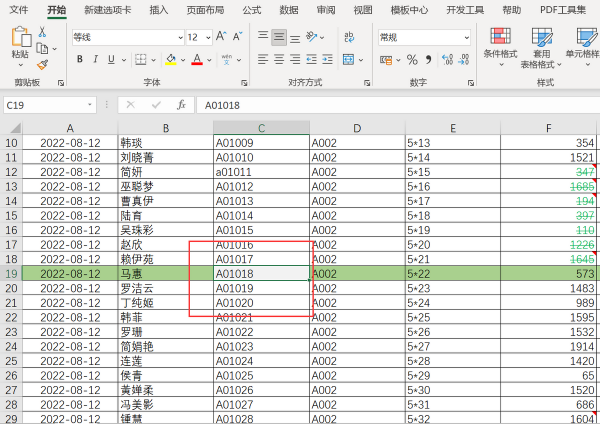Screen dimensions: 600x424
Task: Increase font size with larger A
Action: point(221,36)
